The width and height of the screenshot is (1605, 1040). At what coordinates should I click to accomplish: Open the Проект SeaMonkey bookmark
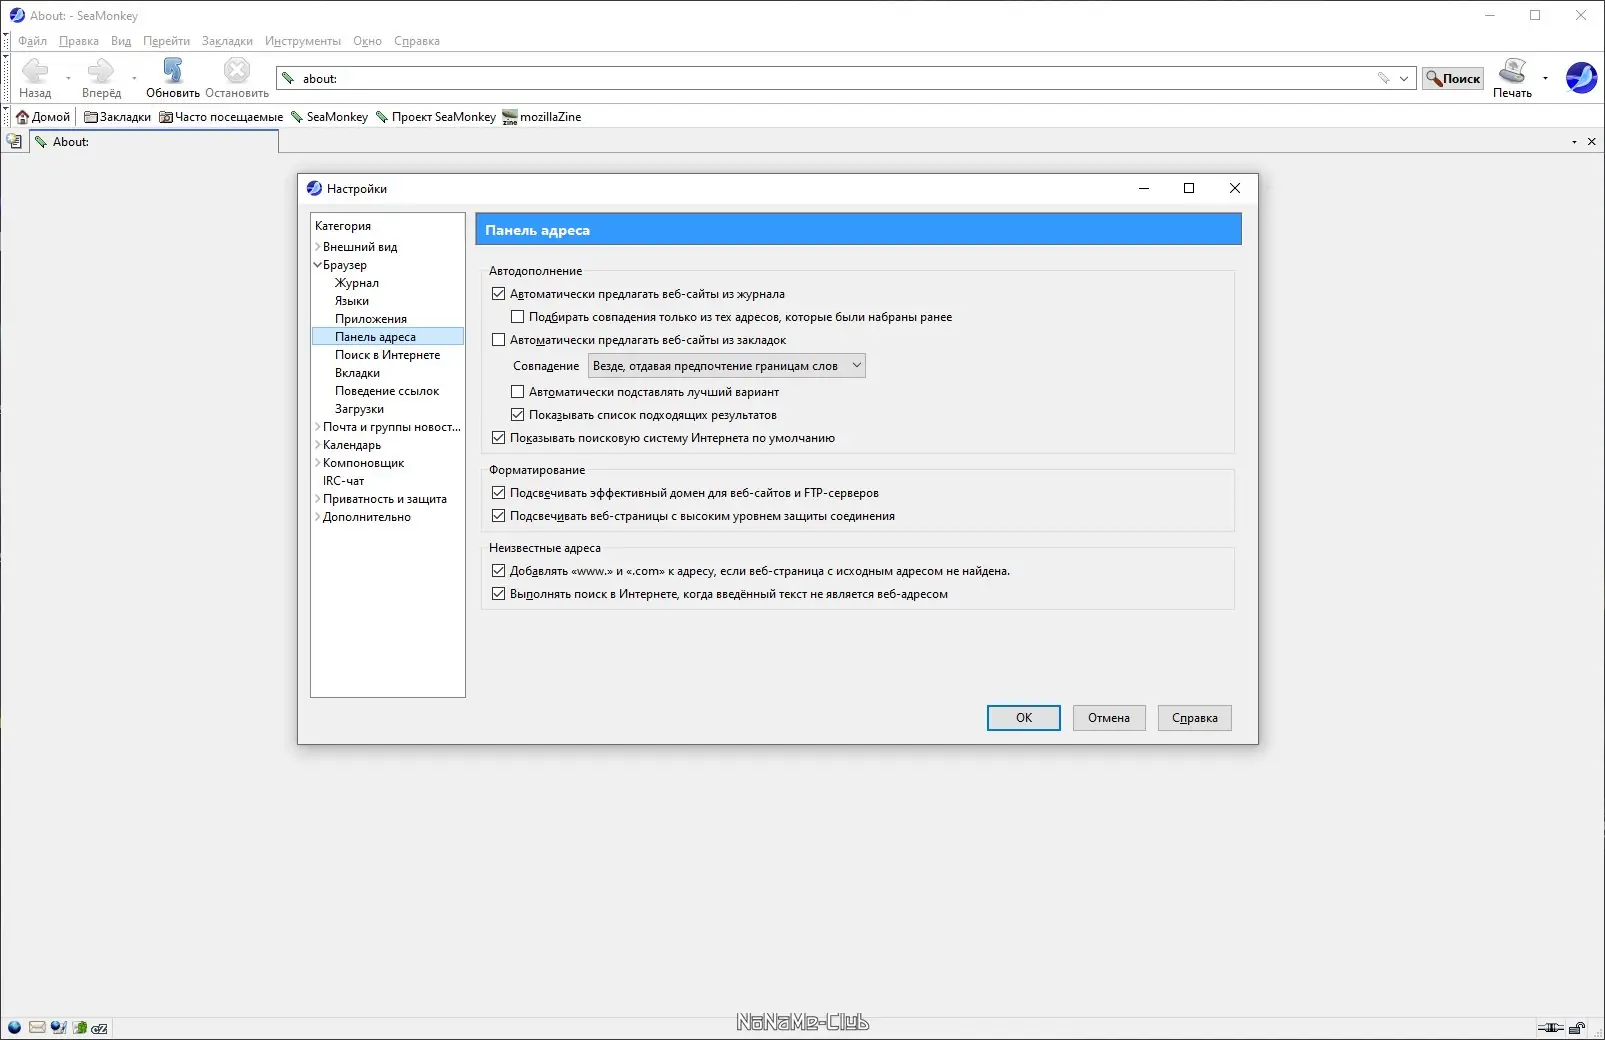(x=435, y=117)
